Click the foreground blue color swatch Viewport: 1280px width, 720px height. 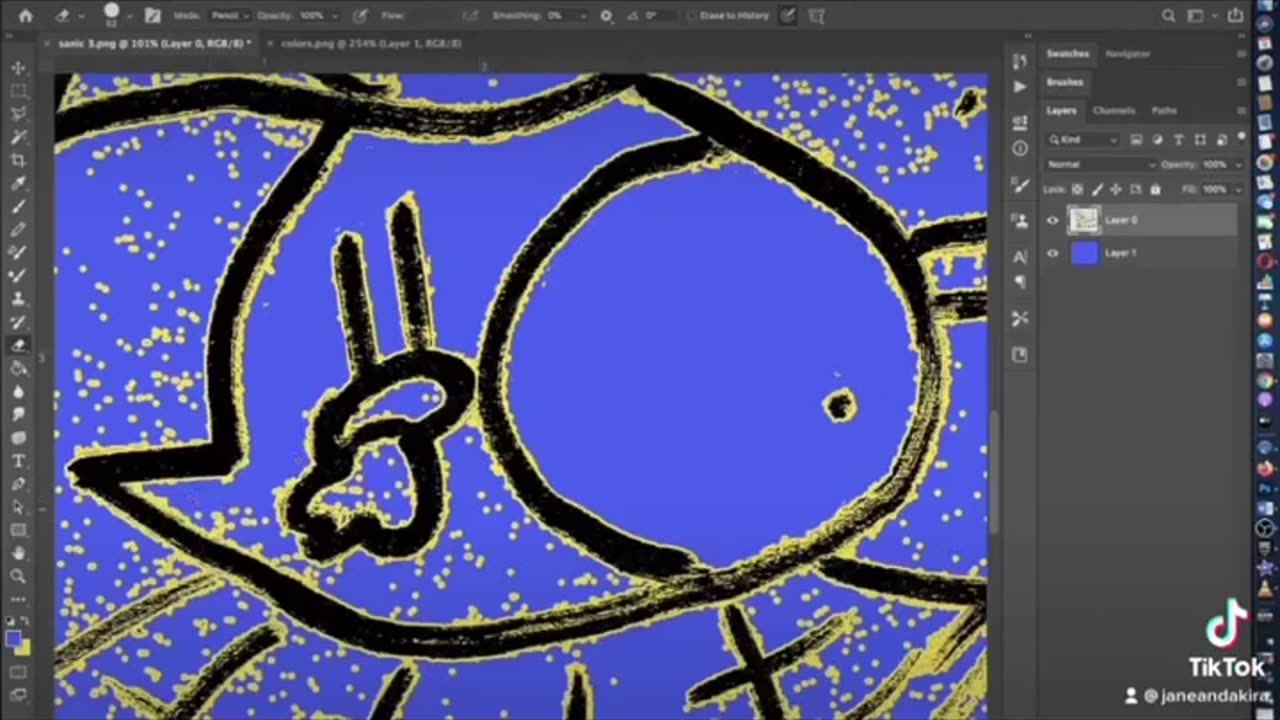tap(12, 639)
